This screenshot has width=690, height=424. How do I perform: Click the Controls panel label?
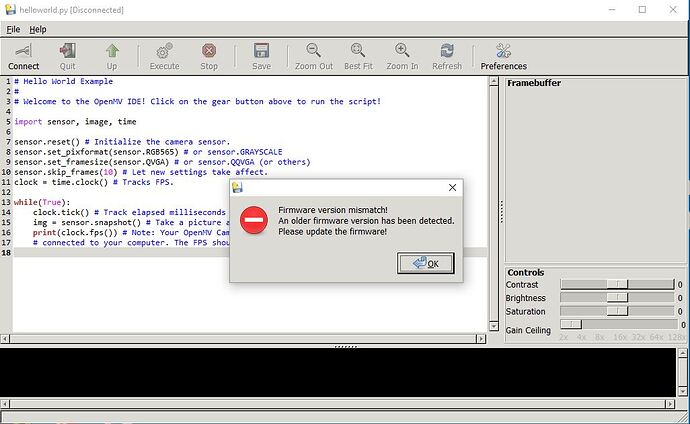[x=525, y=272]
